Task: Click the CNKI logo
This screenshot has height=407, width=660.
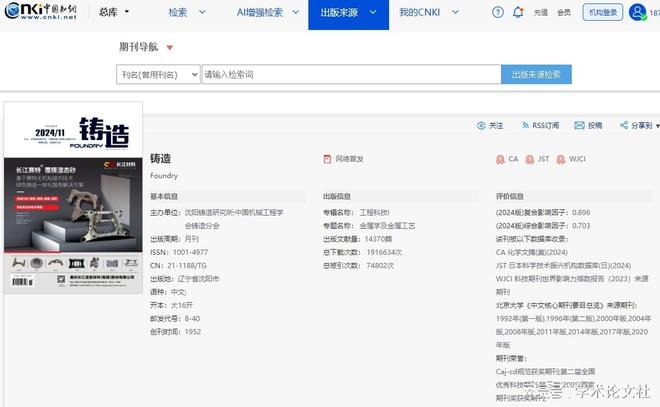Action: (x=41, y=11)
